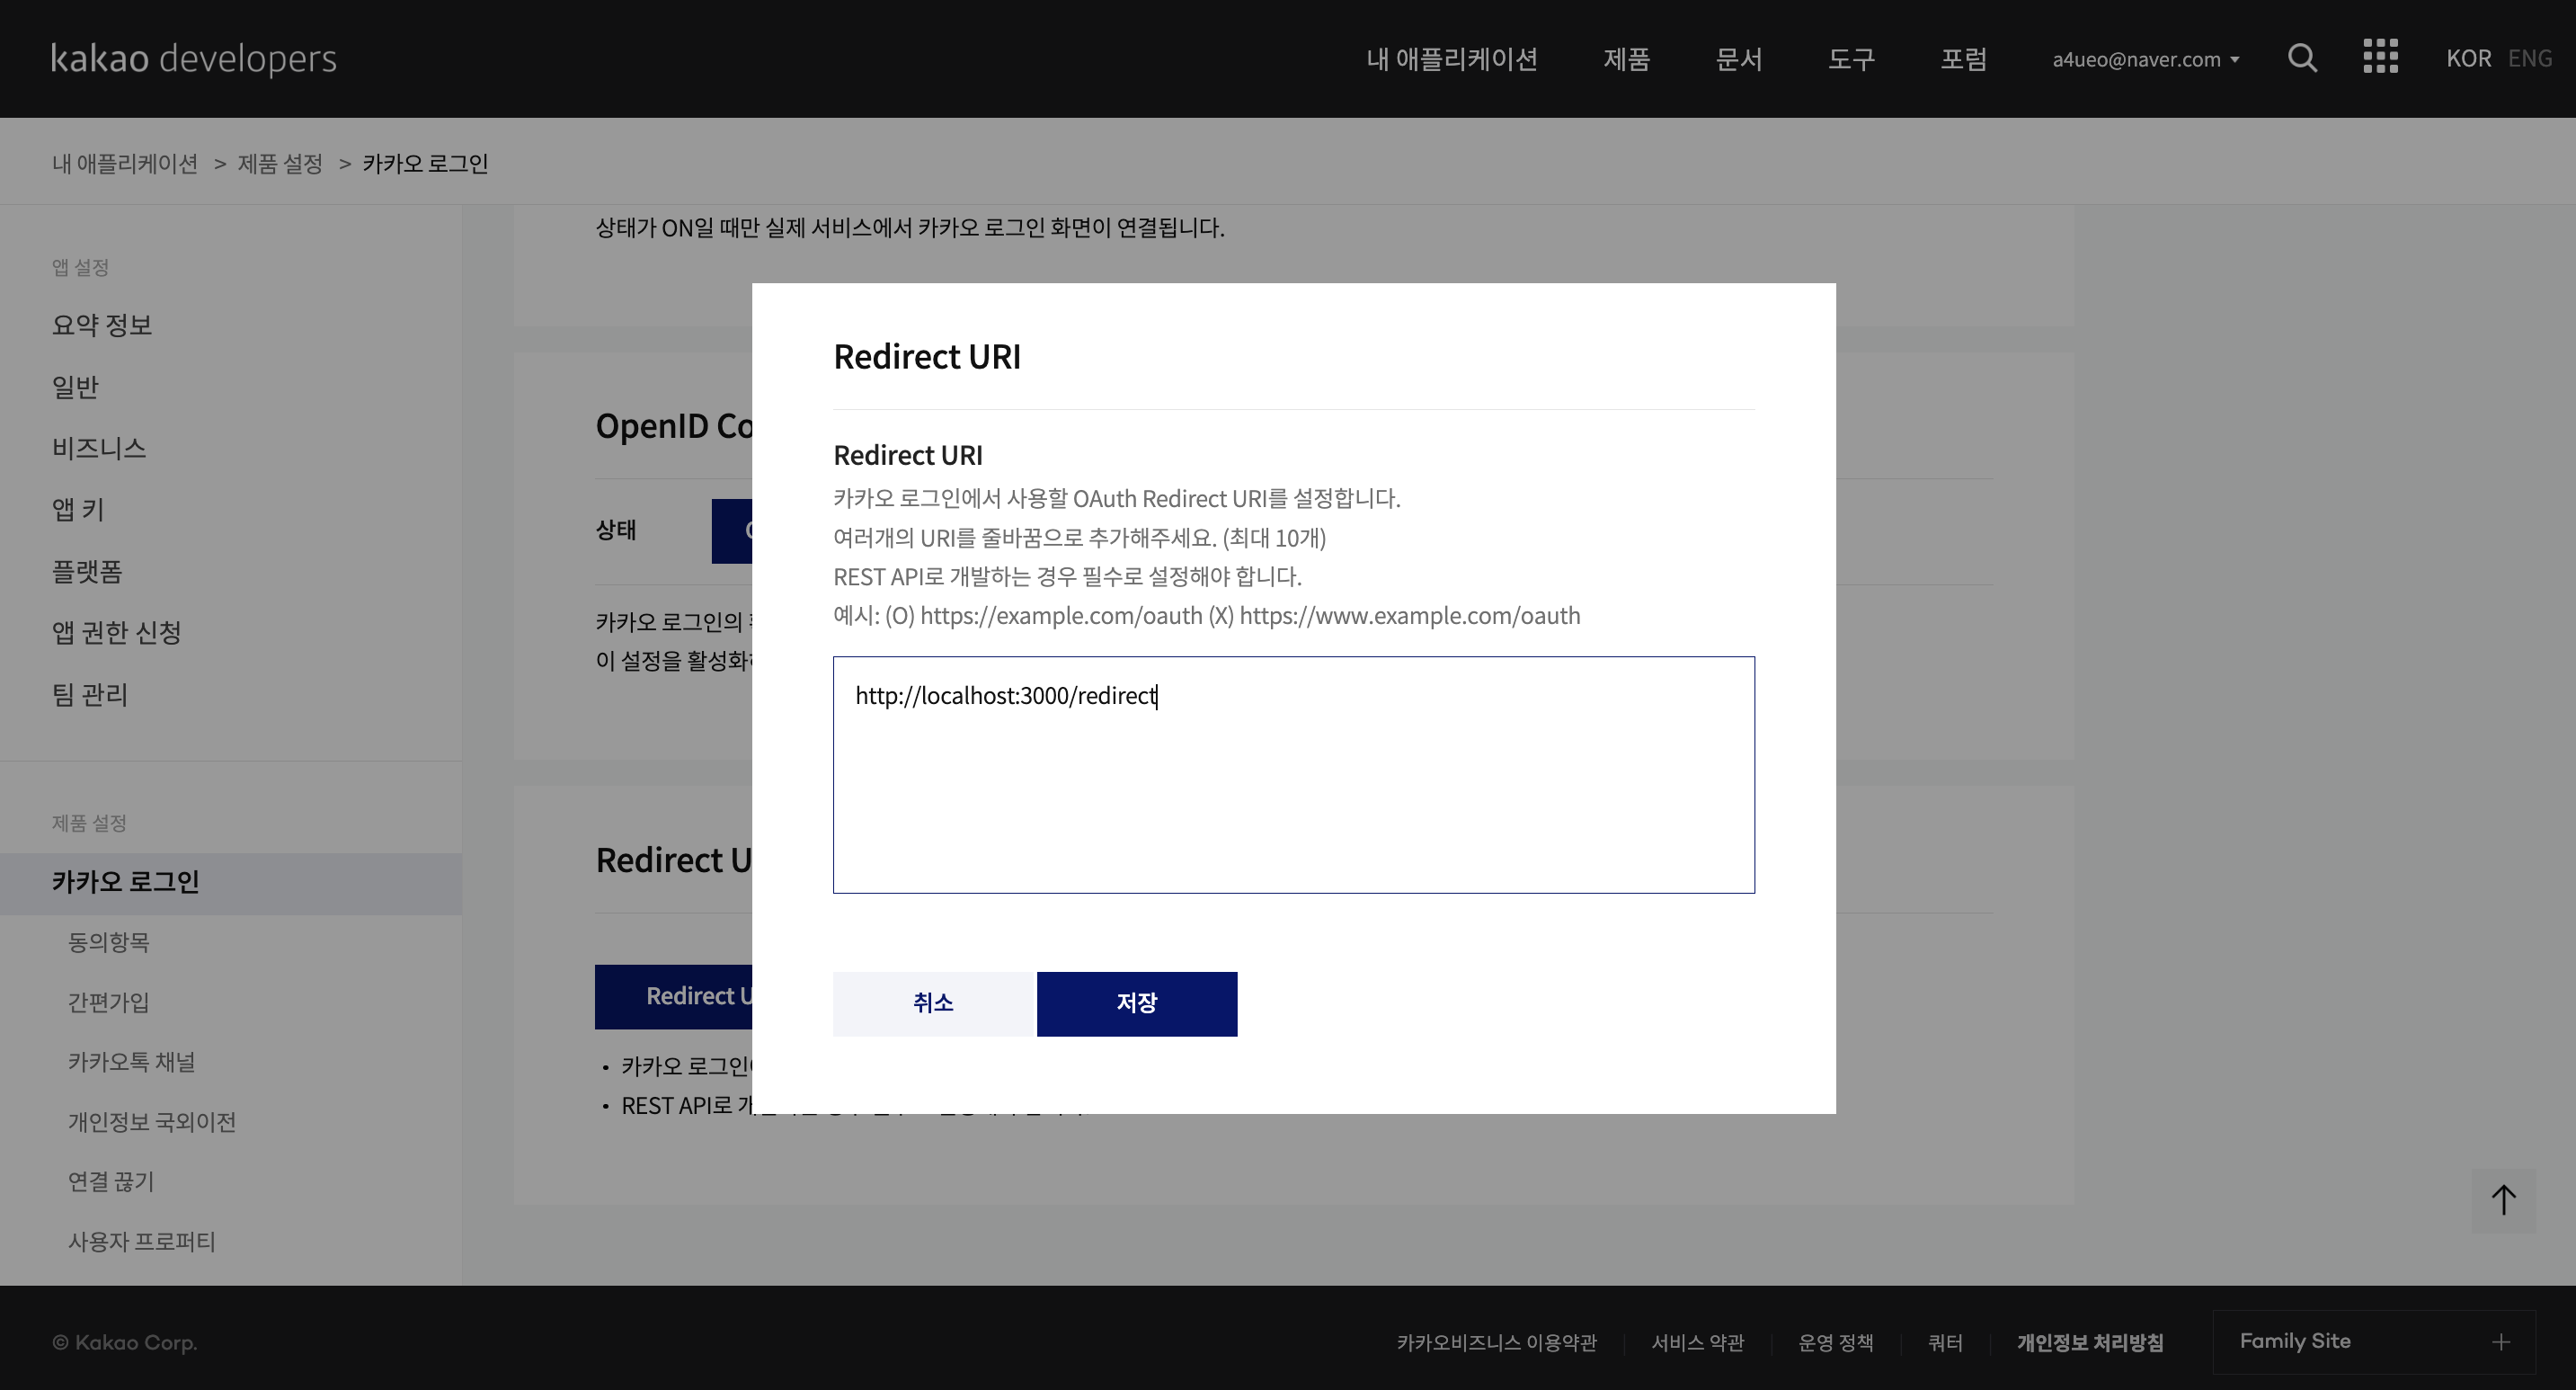Open 플랫폼 sidebar item
Image resolution: width=2576 pixels, height=1390 pixels.
point(87,571)
